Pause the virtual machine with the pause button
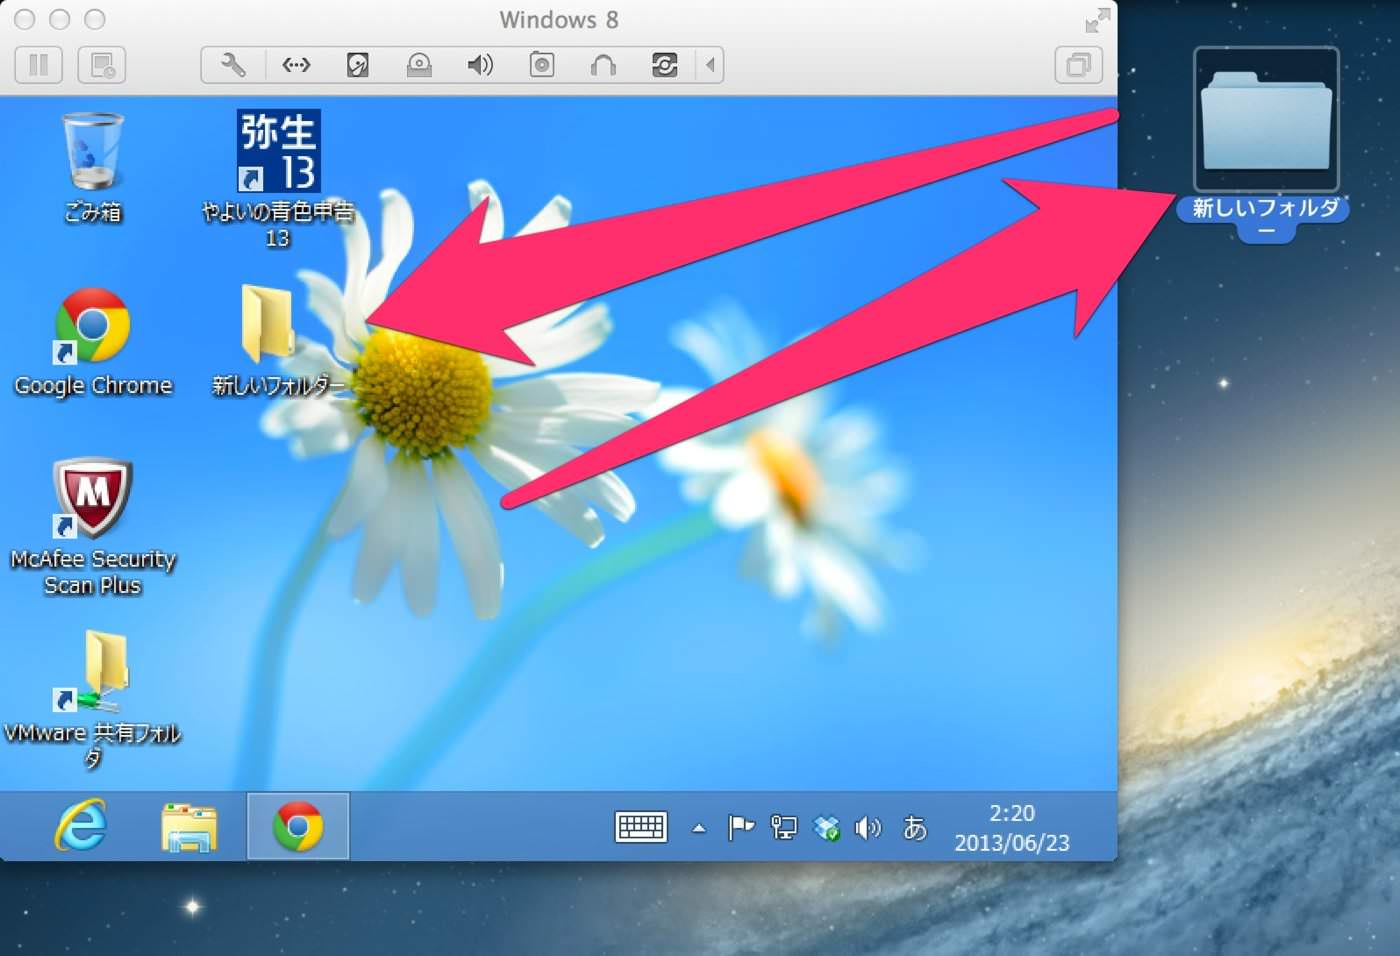This screenshot has height=956, width=1400. [39, 65]
